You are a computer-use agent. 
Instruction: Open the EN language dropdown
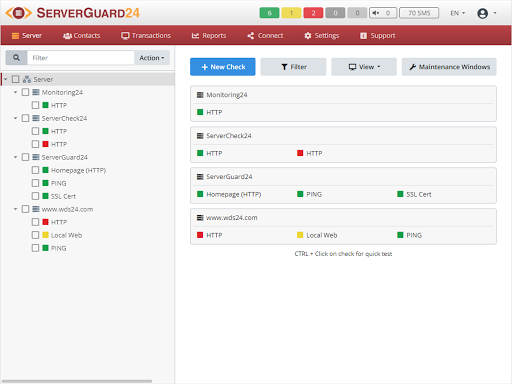point(457,13)
